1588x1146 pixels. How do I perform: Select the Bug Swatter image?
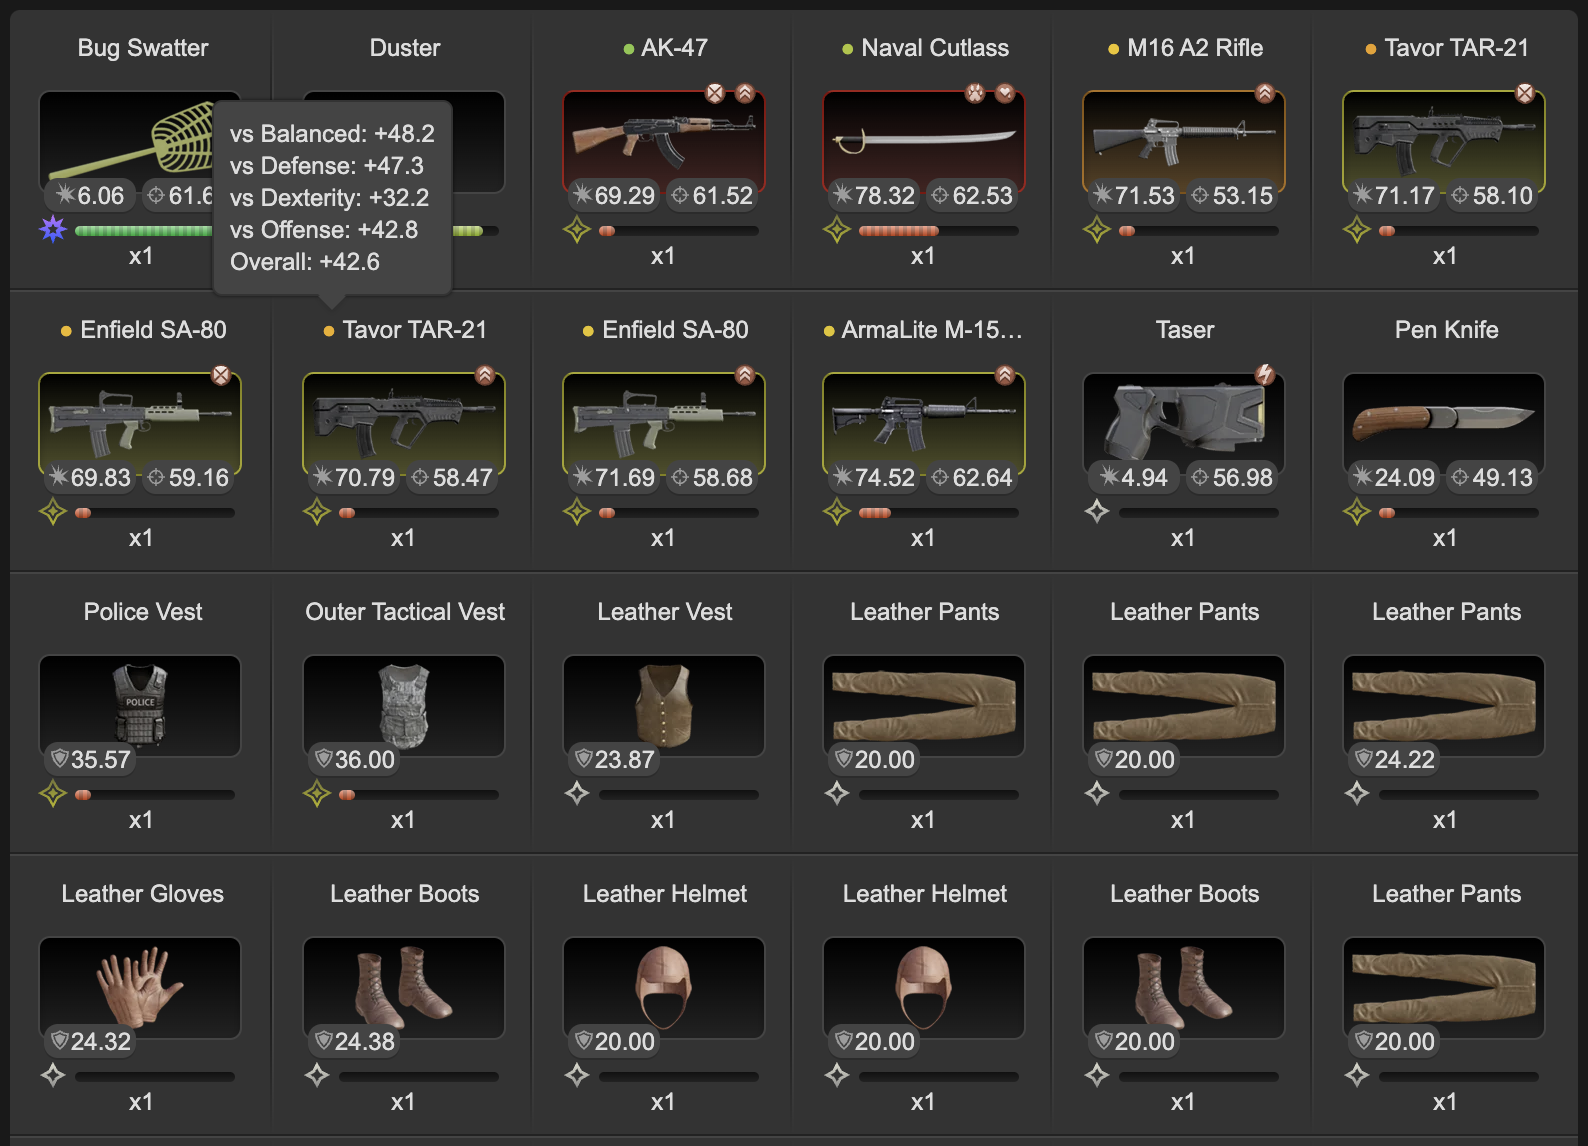(x=127, y=141)
